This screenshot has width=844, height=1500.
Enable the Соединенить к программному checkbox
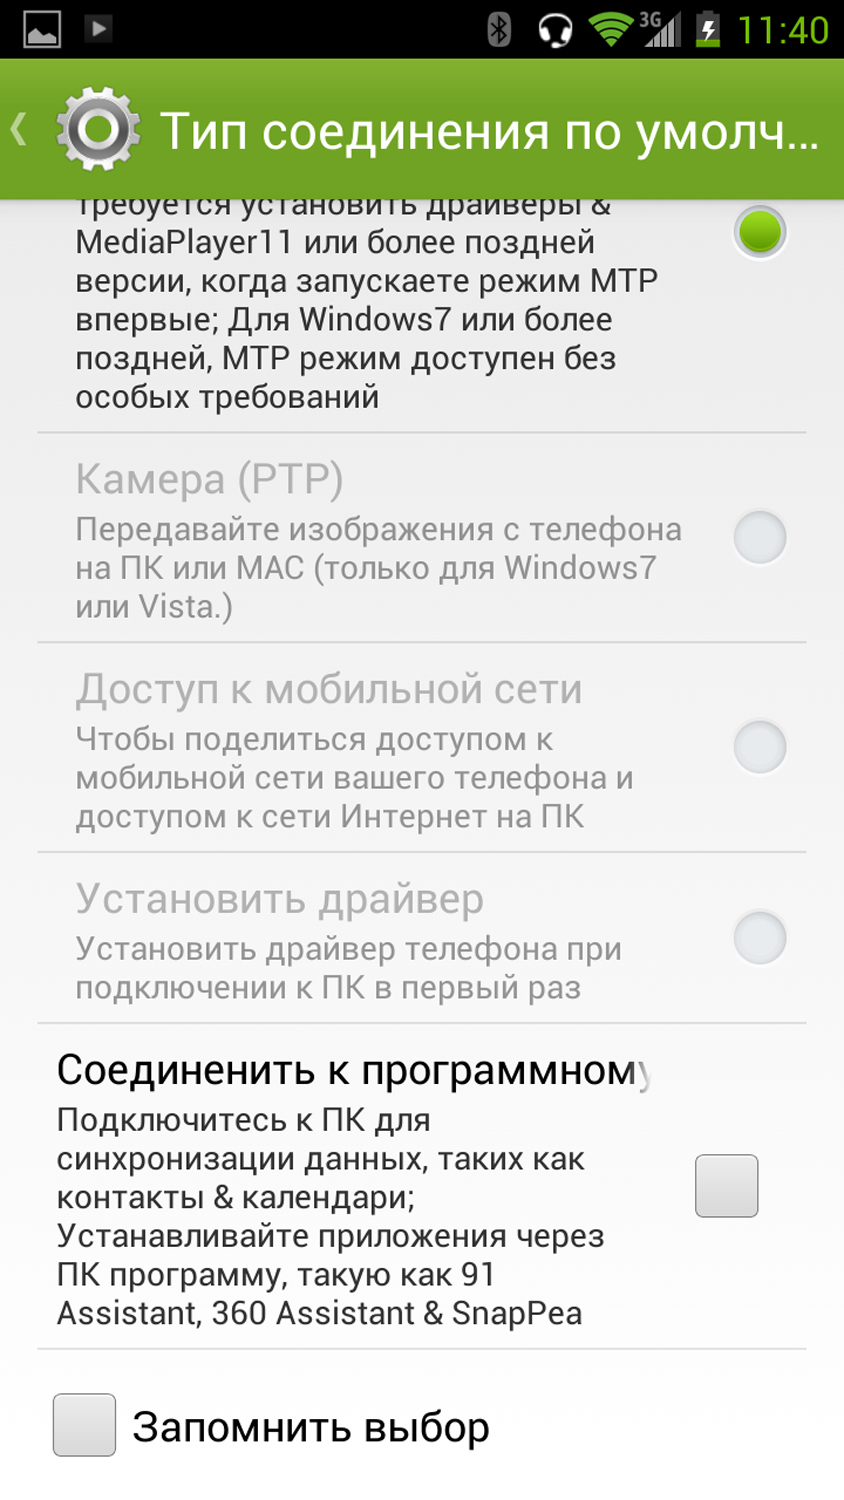click(726, 1186)
